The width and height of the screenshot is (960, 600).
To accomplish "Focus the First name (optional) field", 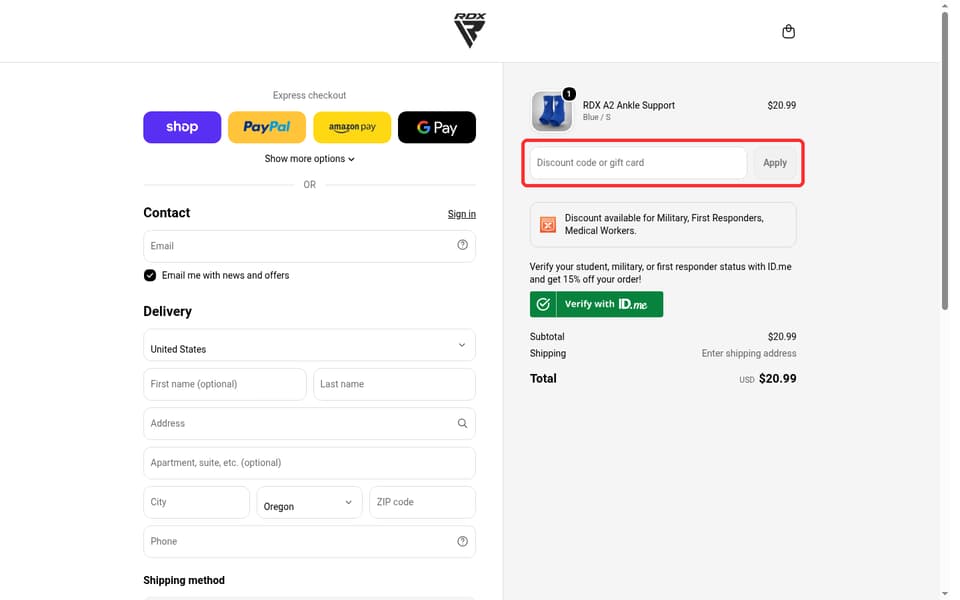I will [x=225, y=384].
